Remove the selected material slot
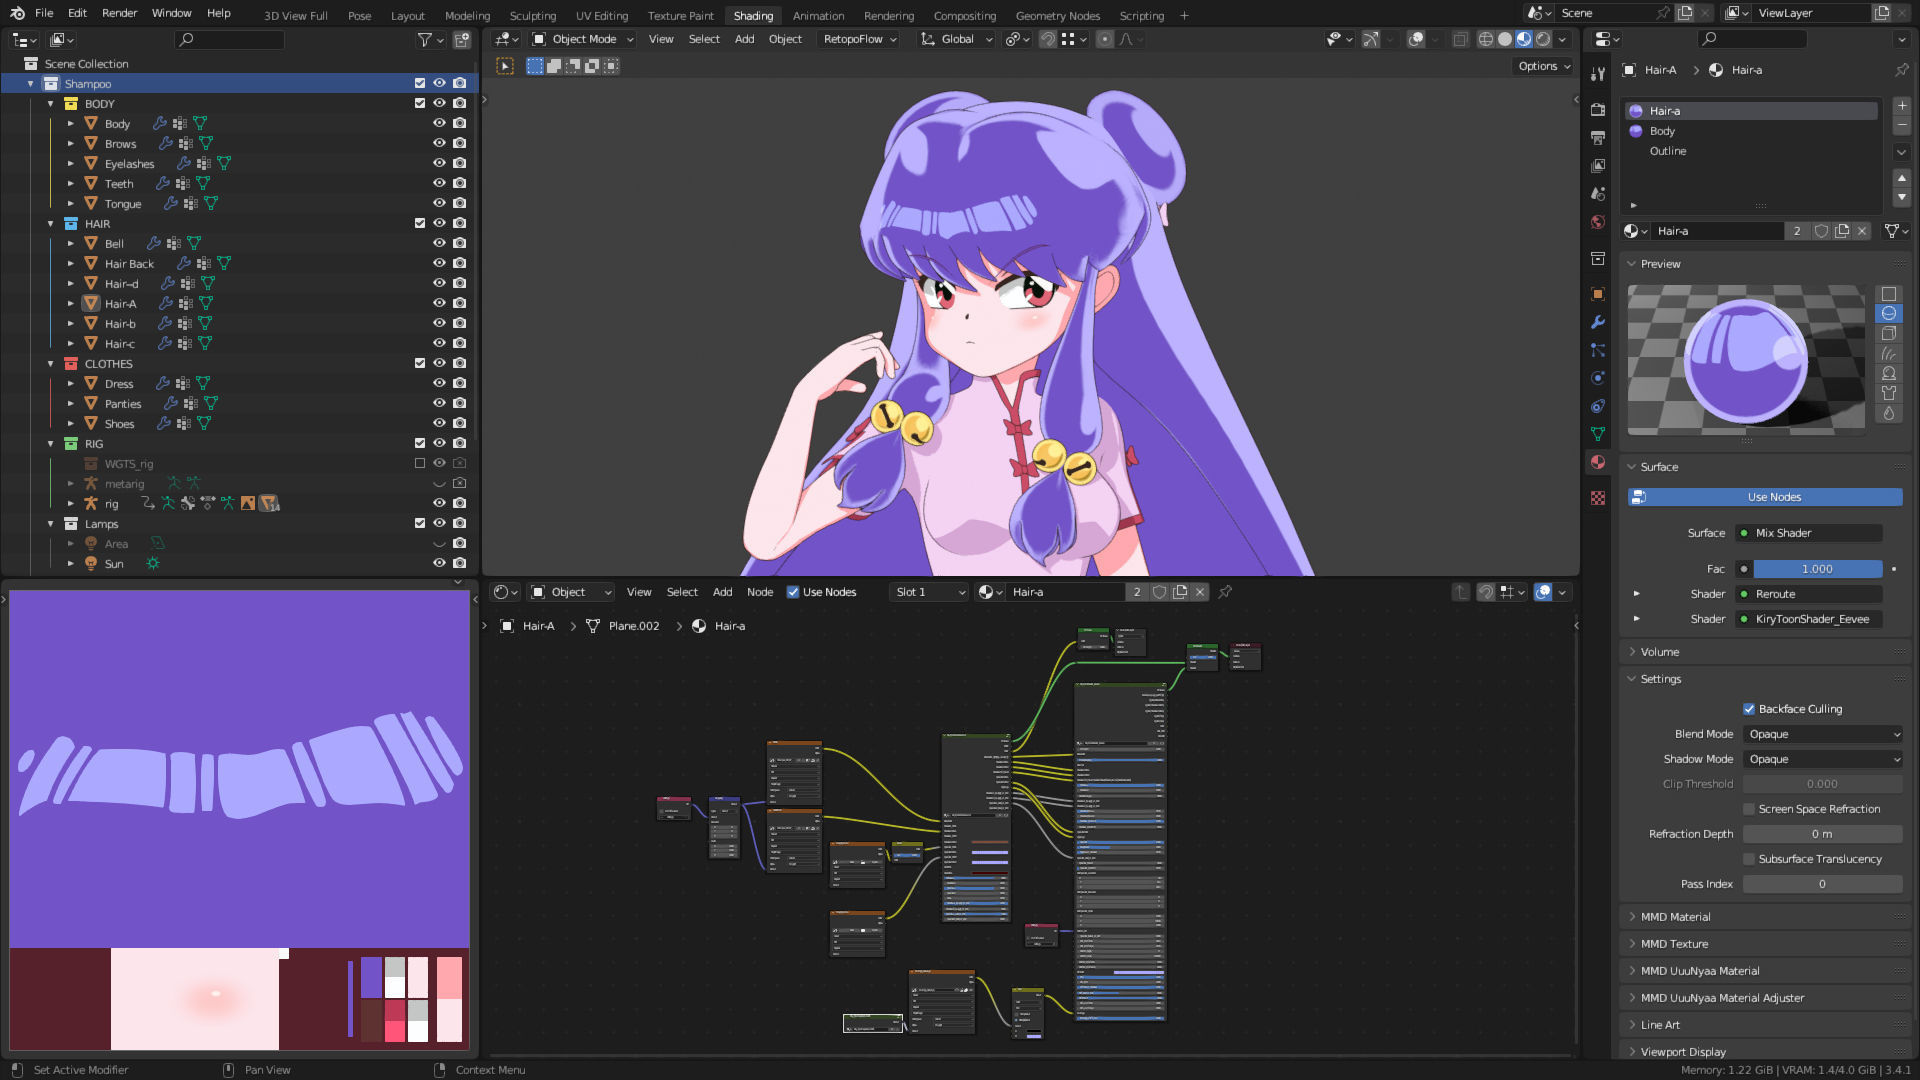 (x=1902, y=126)
